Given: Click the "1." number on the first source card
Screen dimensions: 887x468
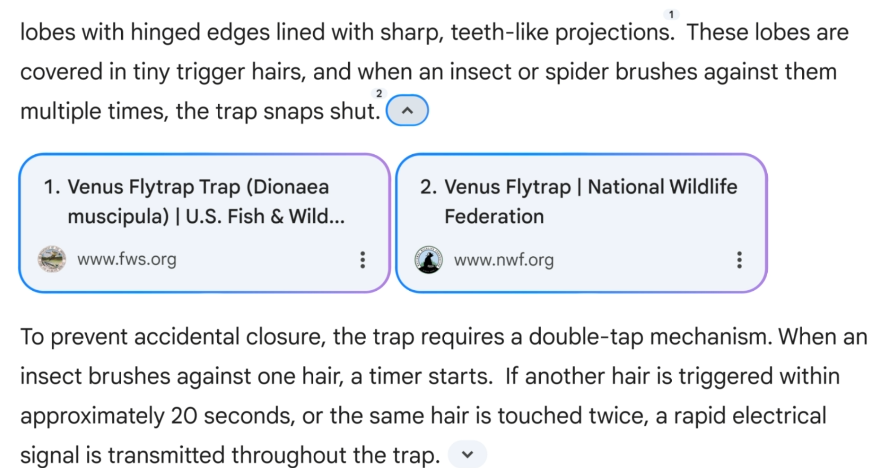Looking at the screenshot, I should click(x=51, y=187).
